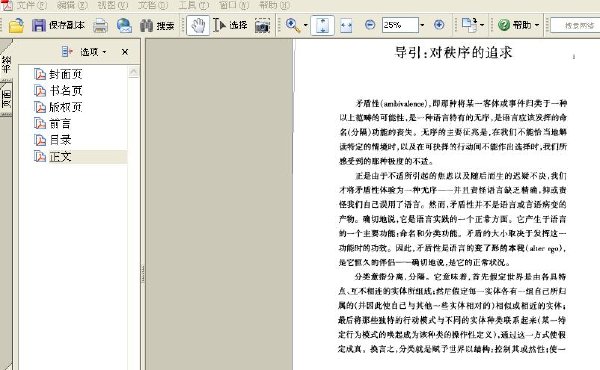Click the Save a Copy floppy icon
Image resolution: width=600 pixels, height=370 pixels.
pos(39,25)
